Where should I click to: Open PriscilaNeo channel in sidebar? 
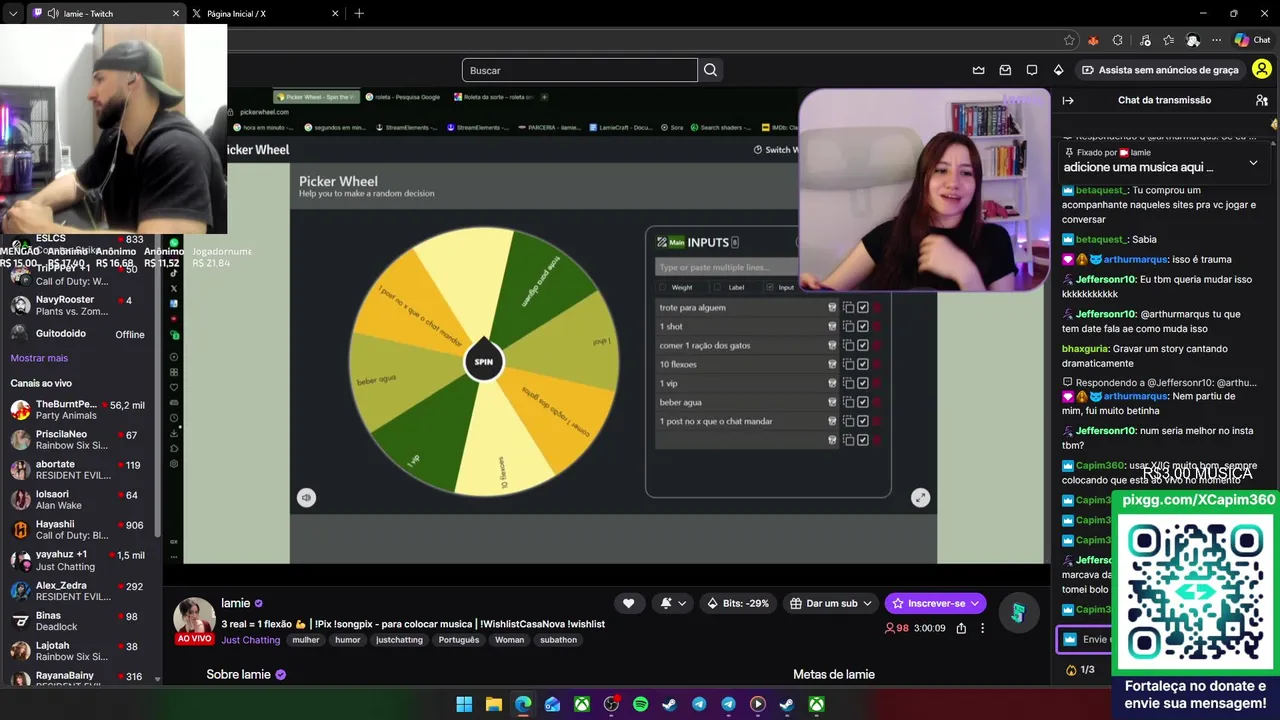[78, 440]
